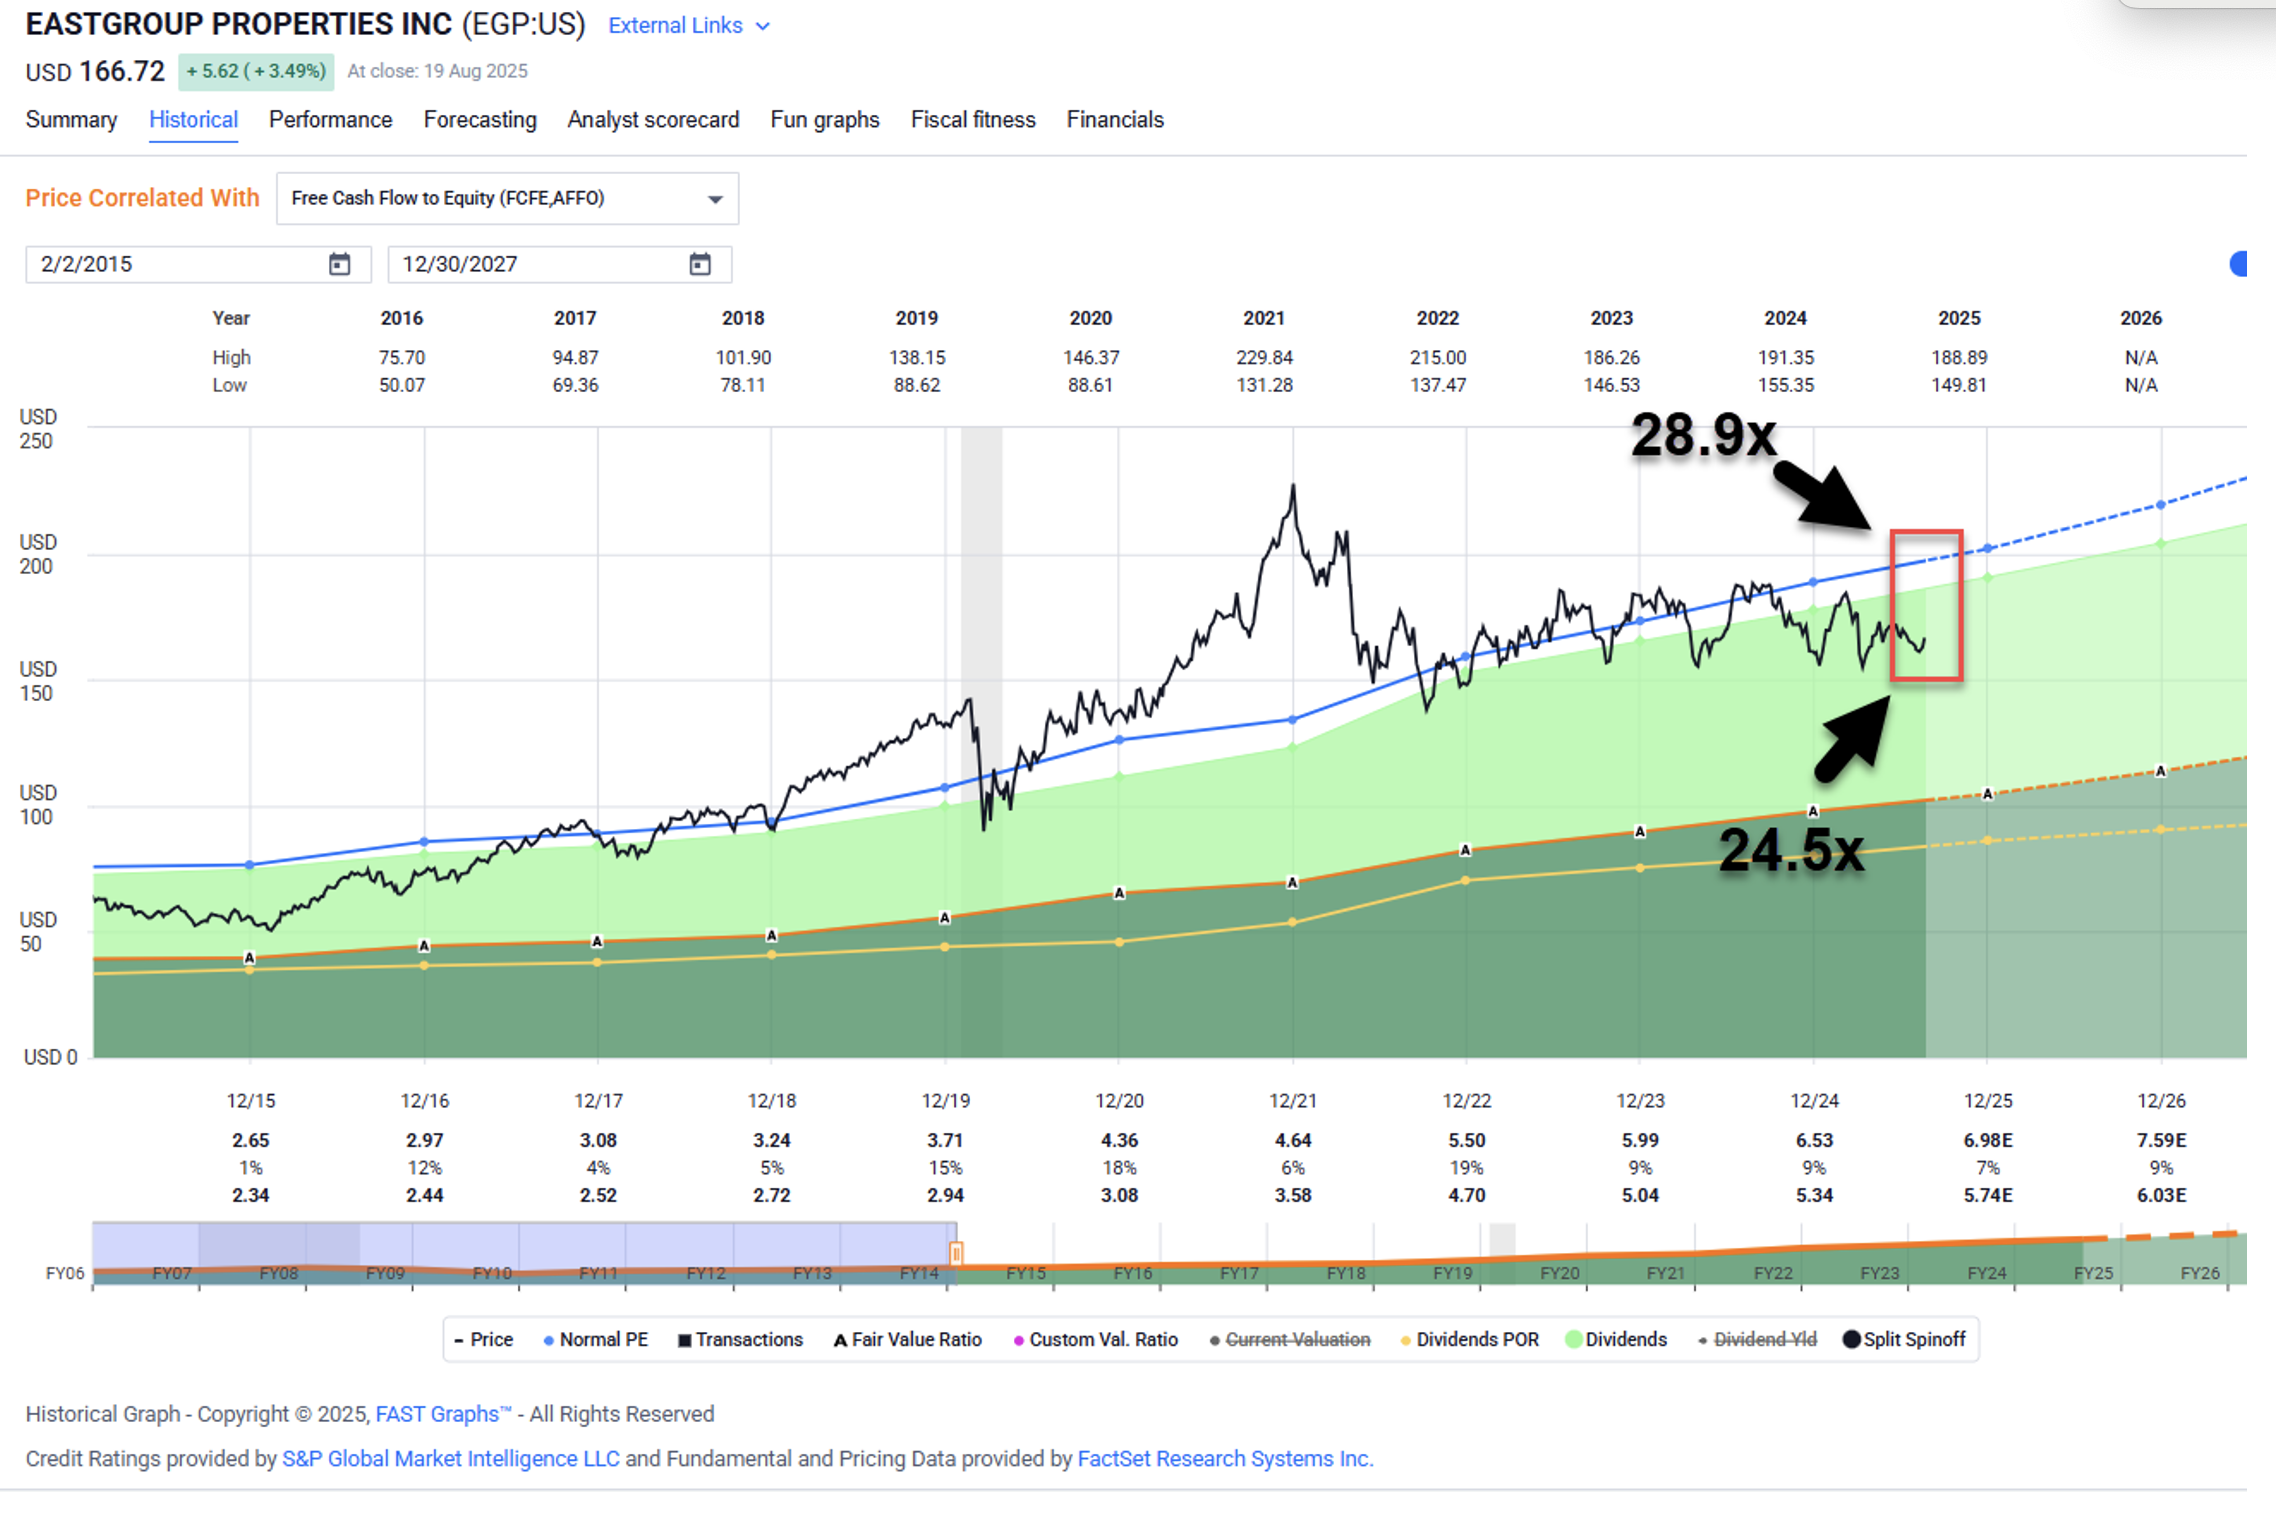The width and height of the screenshot is (2276, 1514).
Task: Click the +5.62 (+3.49%) price change badge
Action: coord(256,71)
